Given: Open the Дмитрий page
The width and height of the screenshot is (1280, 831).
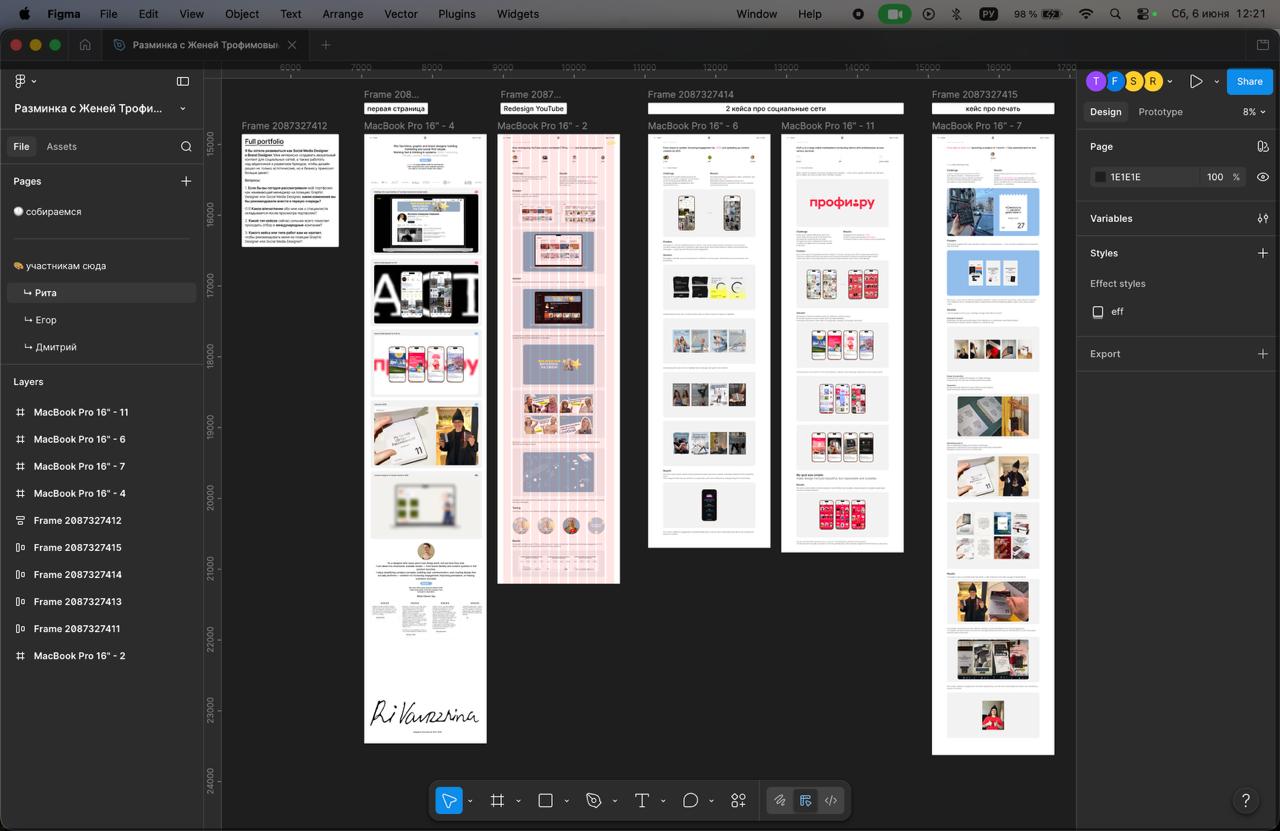Looking at the screenshot, I should (102, 347).
